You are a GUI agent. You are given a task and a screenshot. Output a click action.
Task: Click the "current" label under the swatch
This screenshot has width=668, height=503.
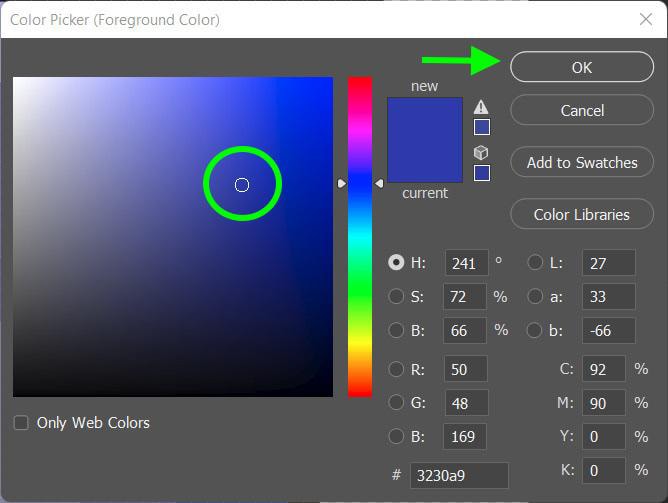point(425,193)
